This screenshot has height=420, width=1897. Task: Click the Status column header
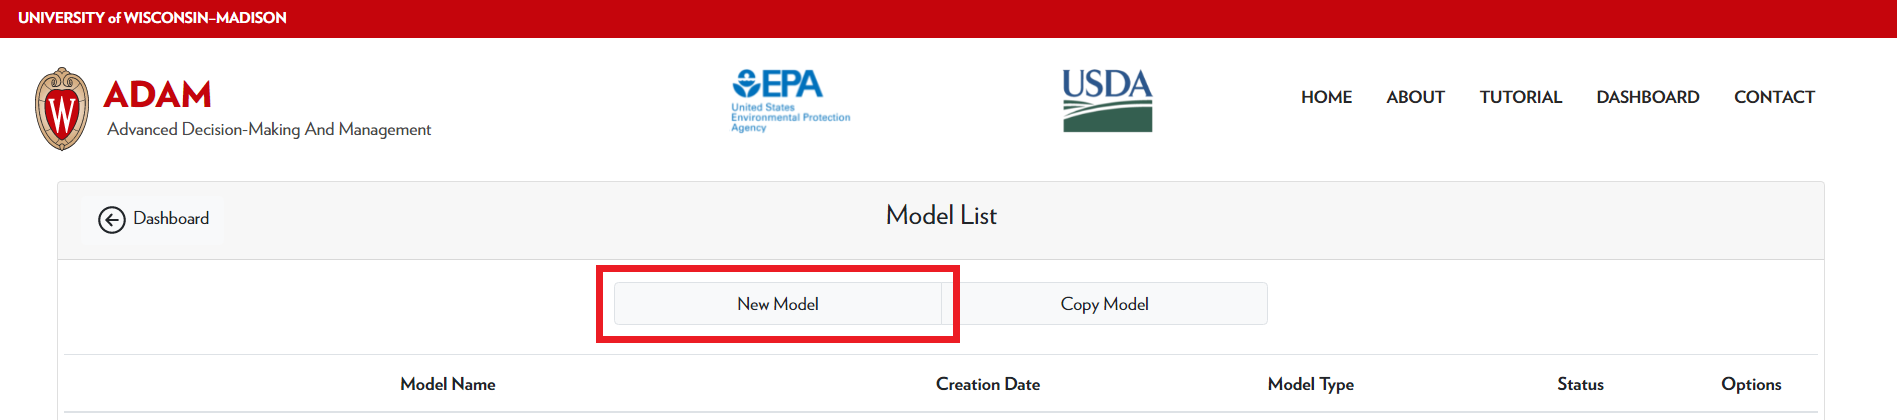click(1580, 384)
